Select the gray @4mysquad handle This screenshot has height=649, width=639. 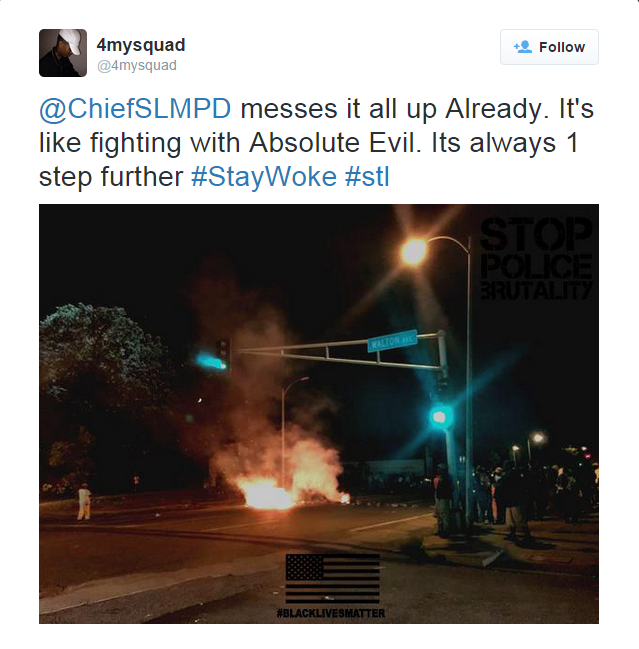click(x=137, y=65)
